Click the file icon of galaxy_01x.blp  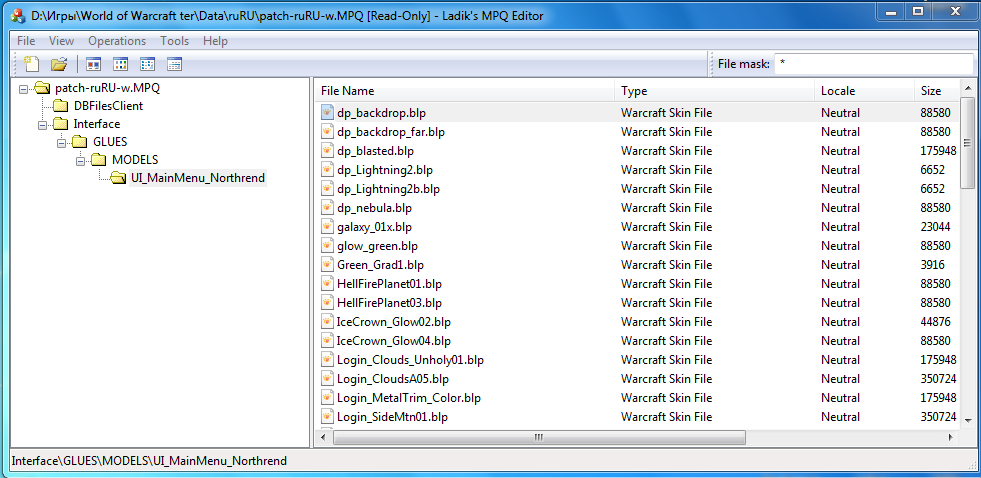tap(327, 226)
